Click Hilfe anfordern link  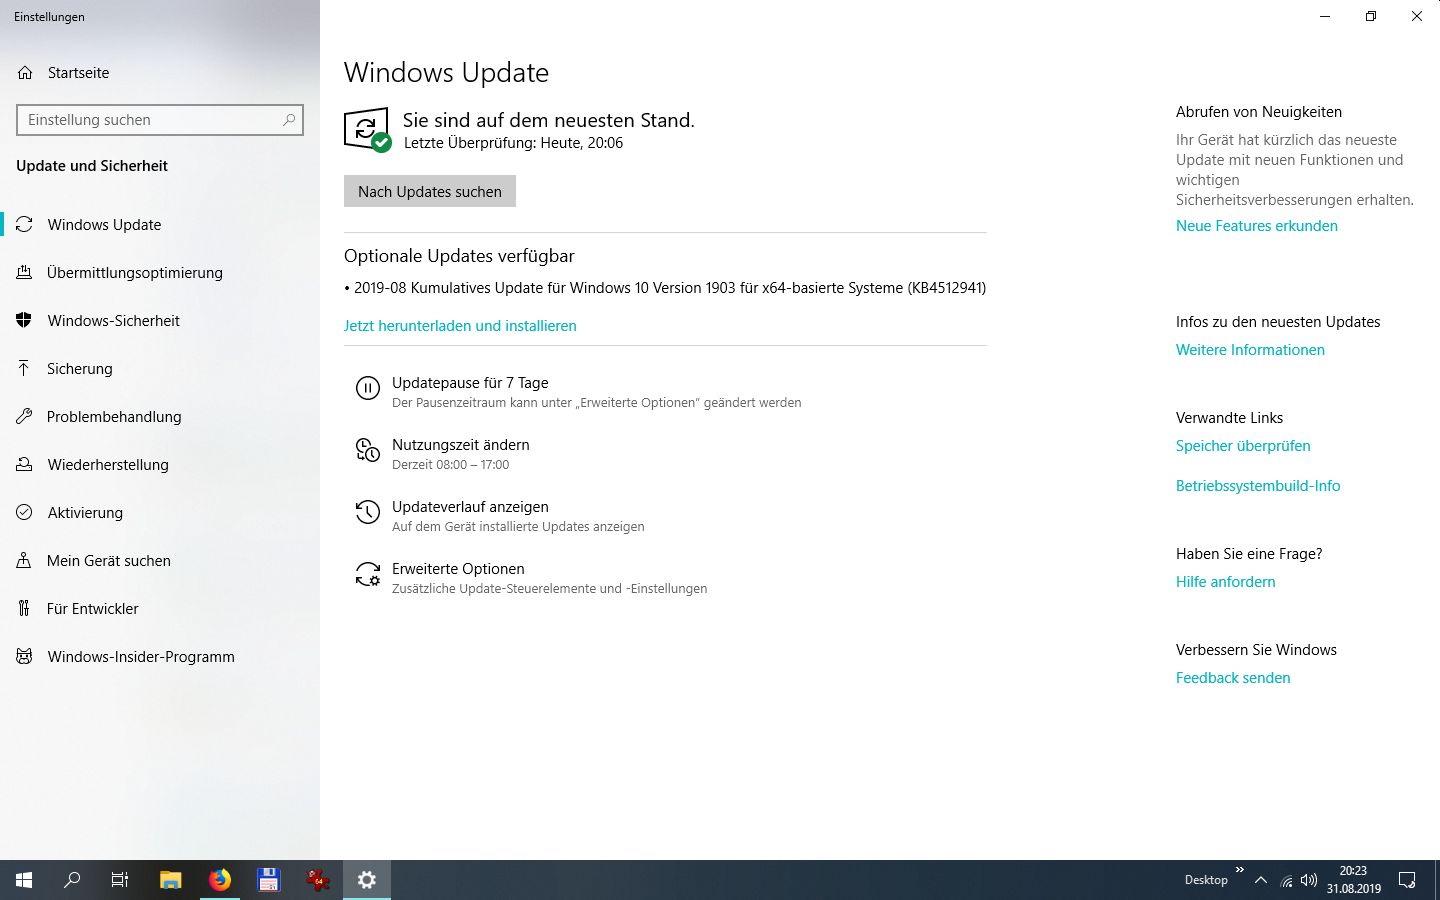pos(1226,582)
